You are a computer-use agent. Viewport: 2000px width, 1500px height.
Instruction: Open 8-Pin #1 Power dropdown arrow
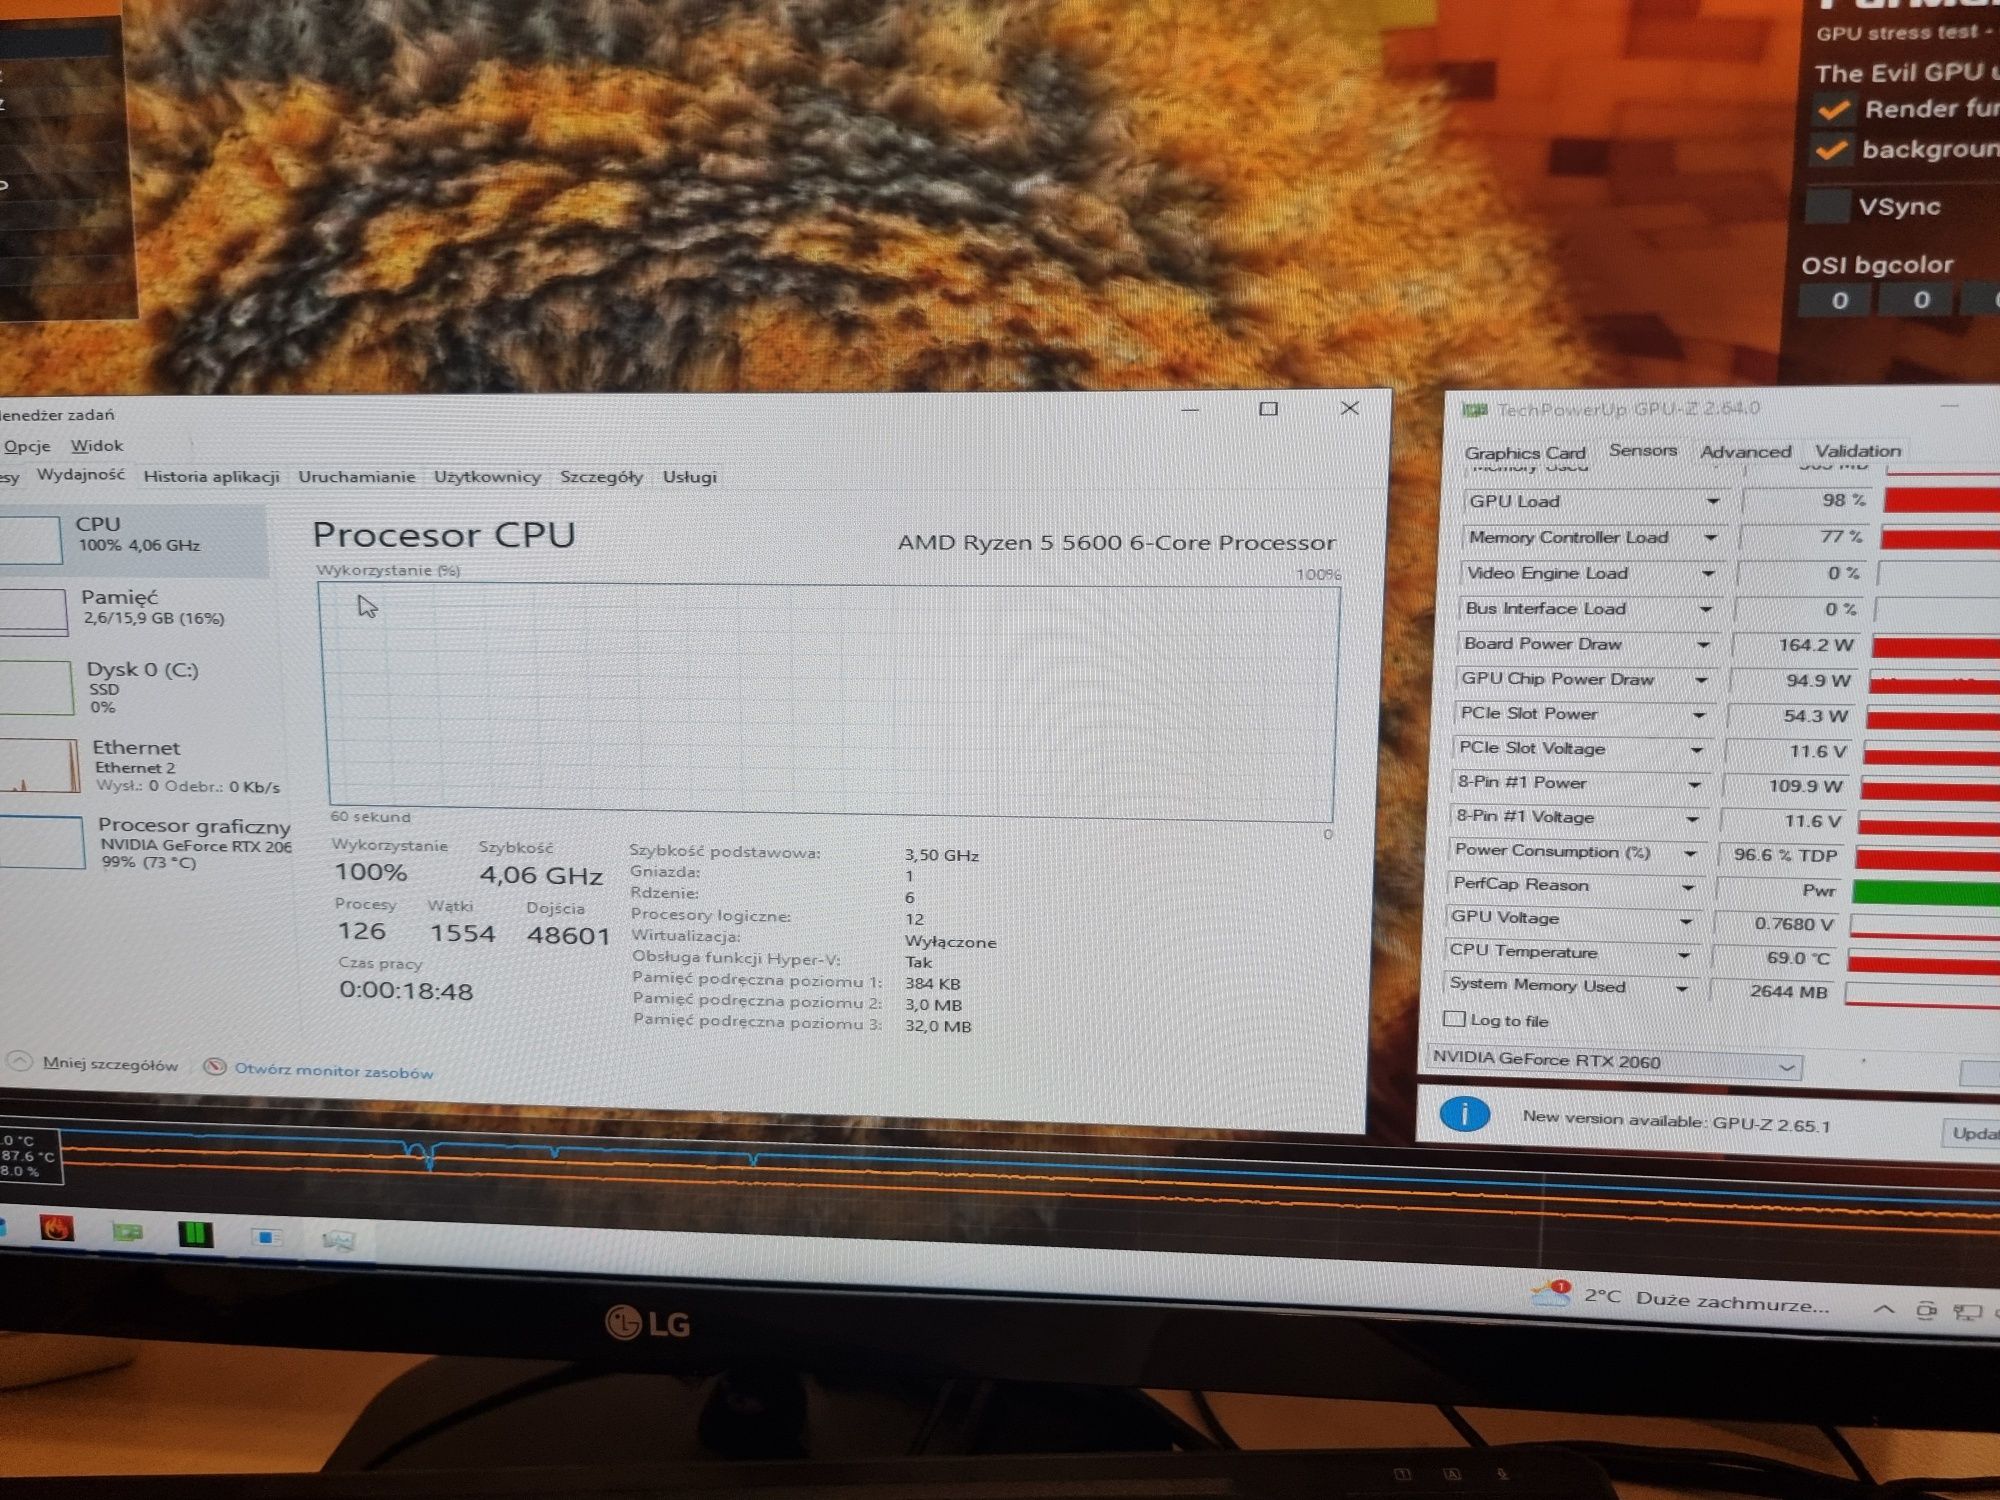pos(1695,784)
